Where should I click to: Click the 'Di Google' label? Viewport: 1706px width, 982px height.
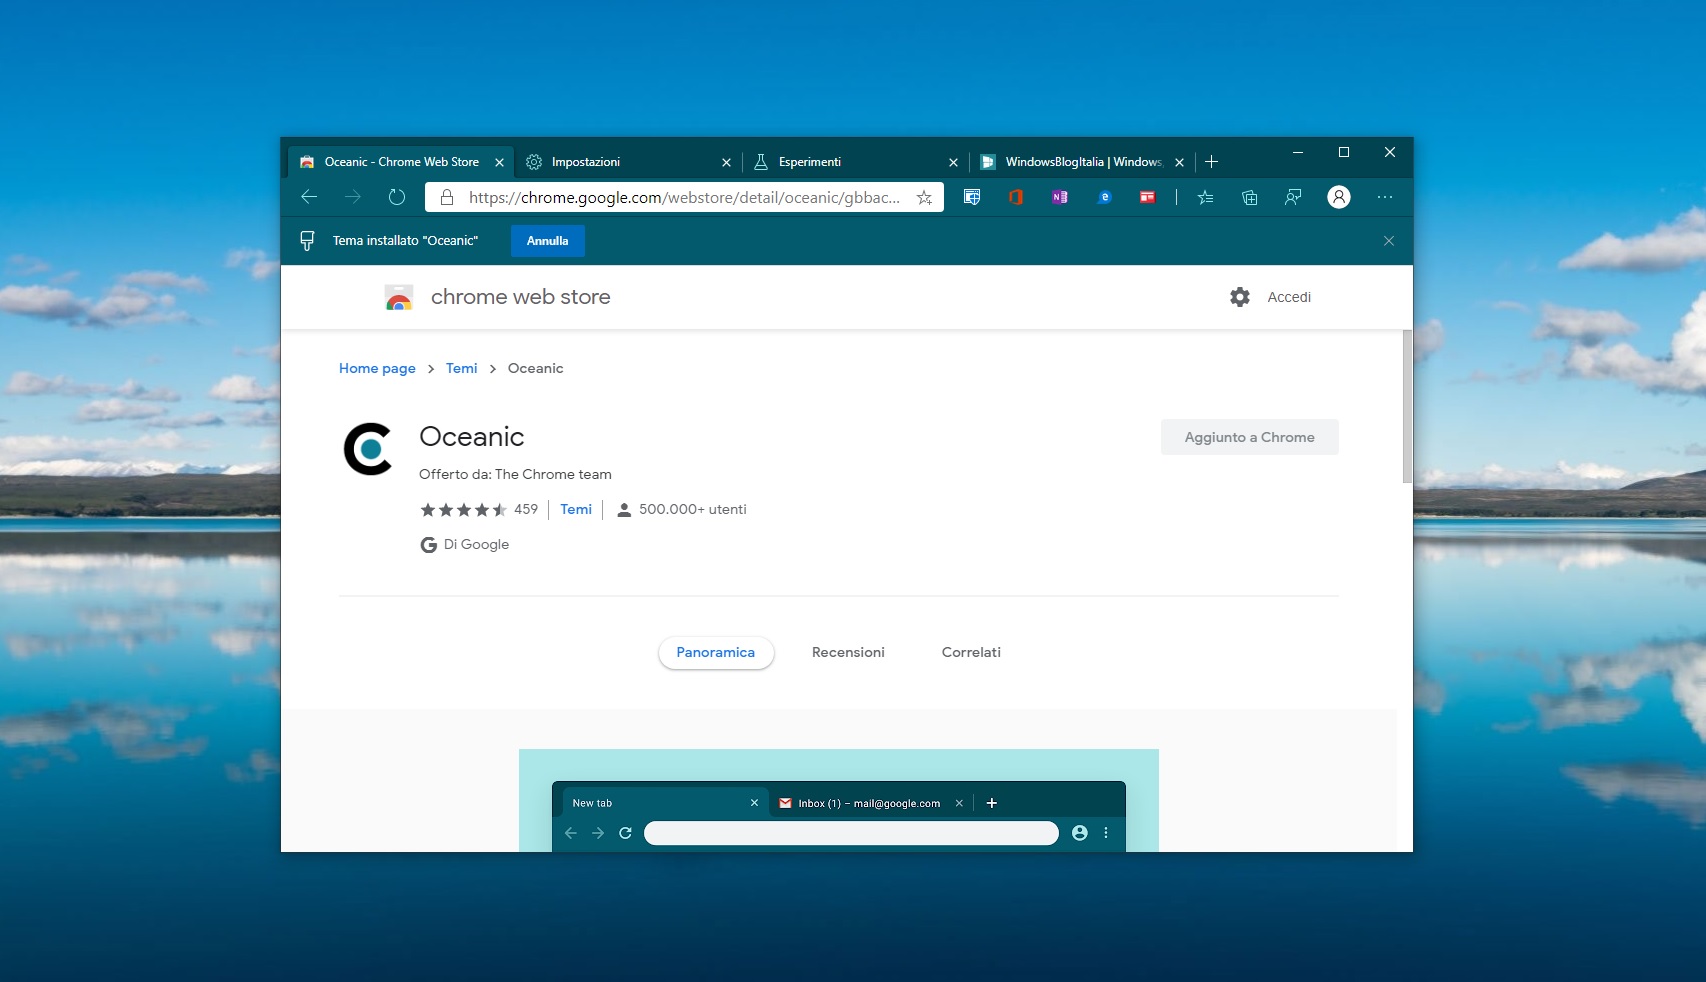(x=477, y=545)
